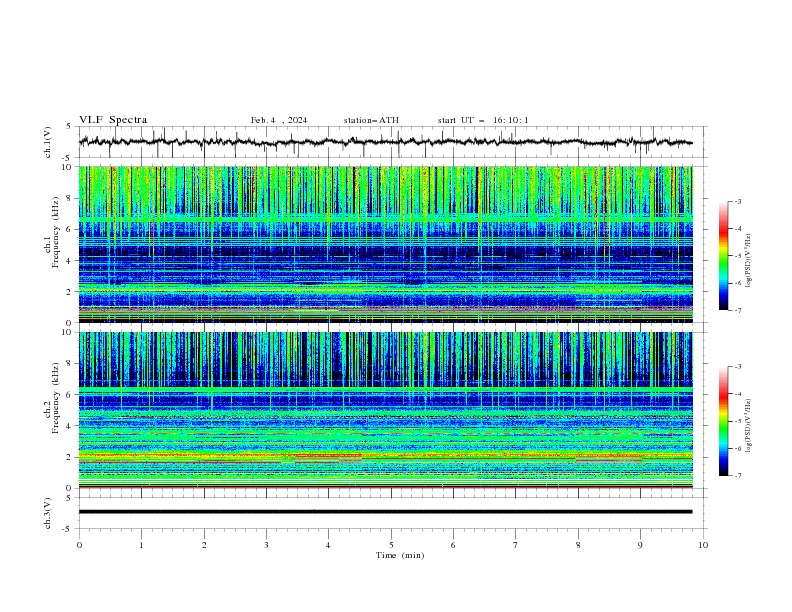
Task: Click time axis tick label "6"
Action: pos(453,545)
